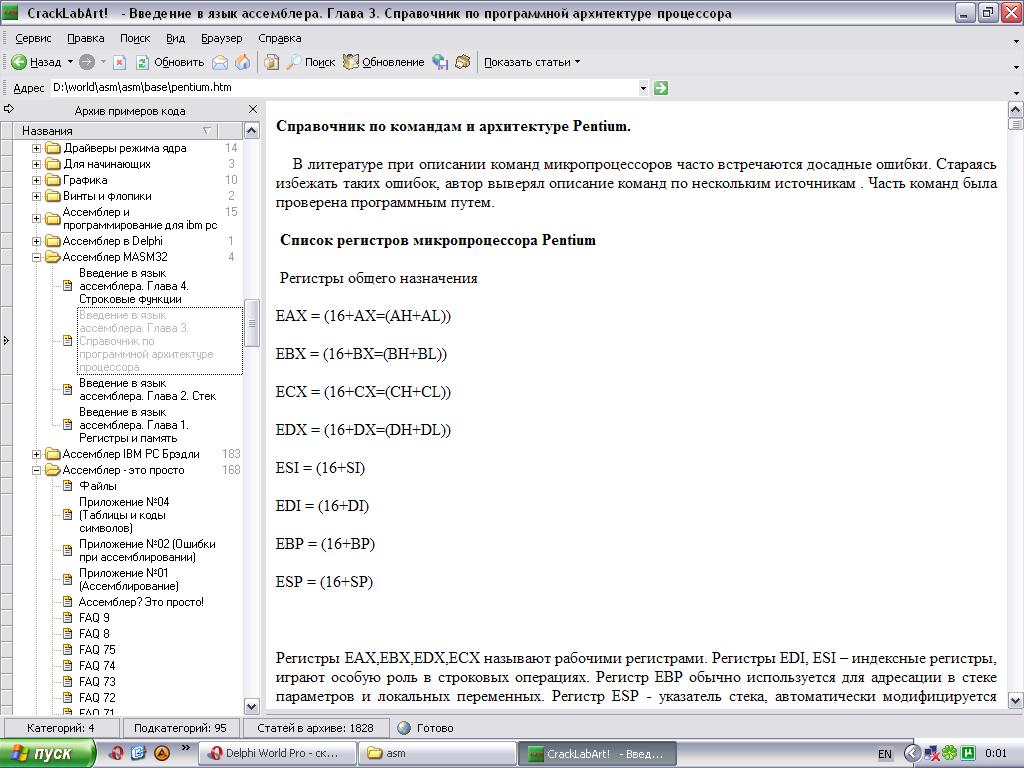Click the magnifier Поиск search icon

(x=294, y=62)
